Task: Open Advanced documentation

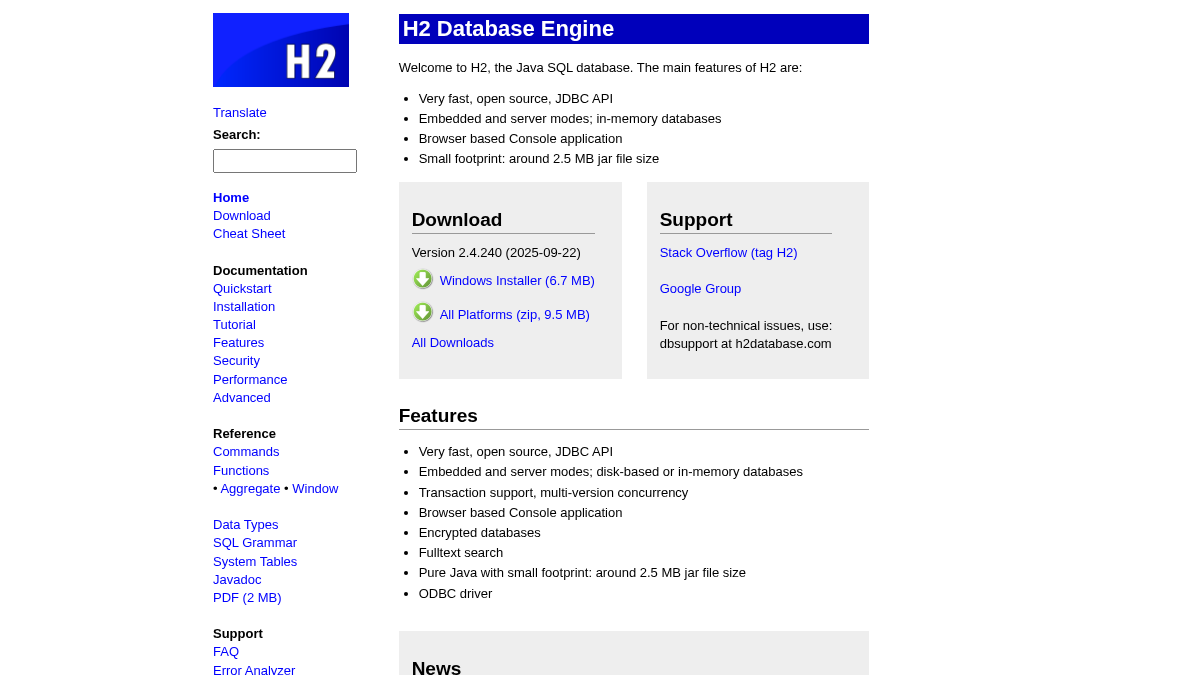Action: coord(242,398)
